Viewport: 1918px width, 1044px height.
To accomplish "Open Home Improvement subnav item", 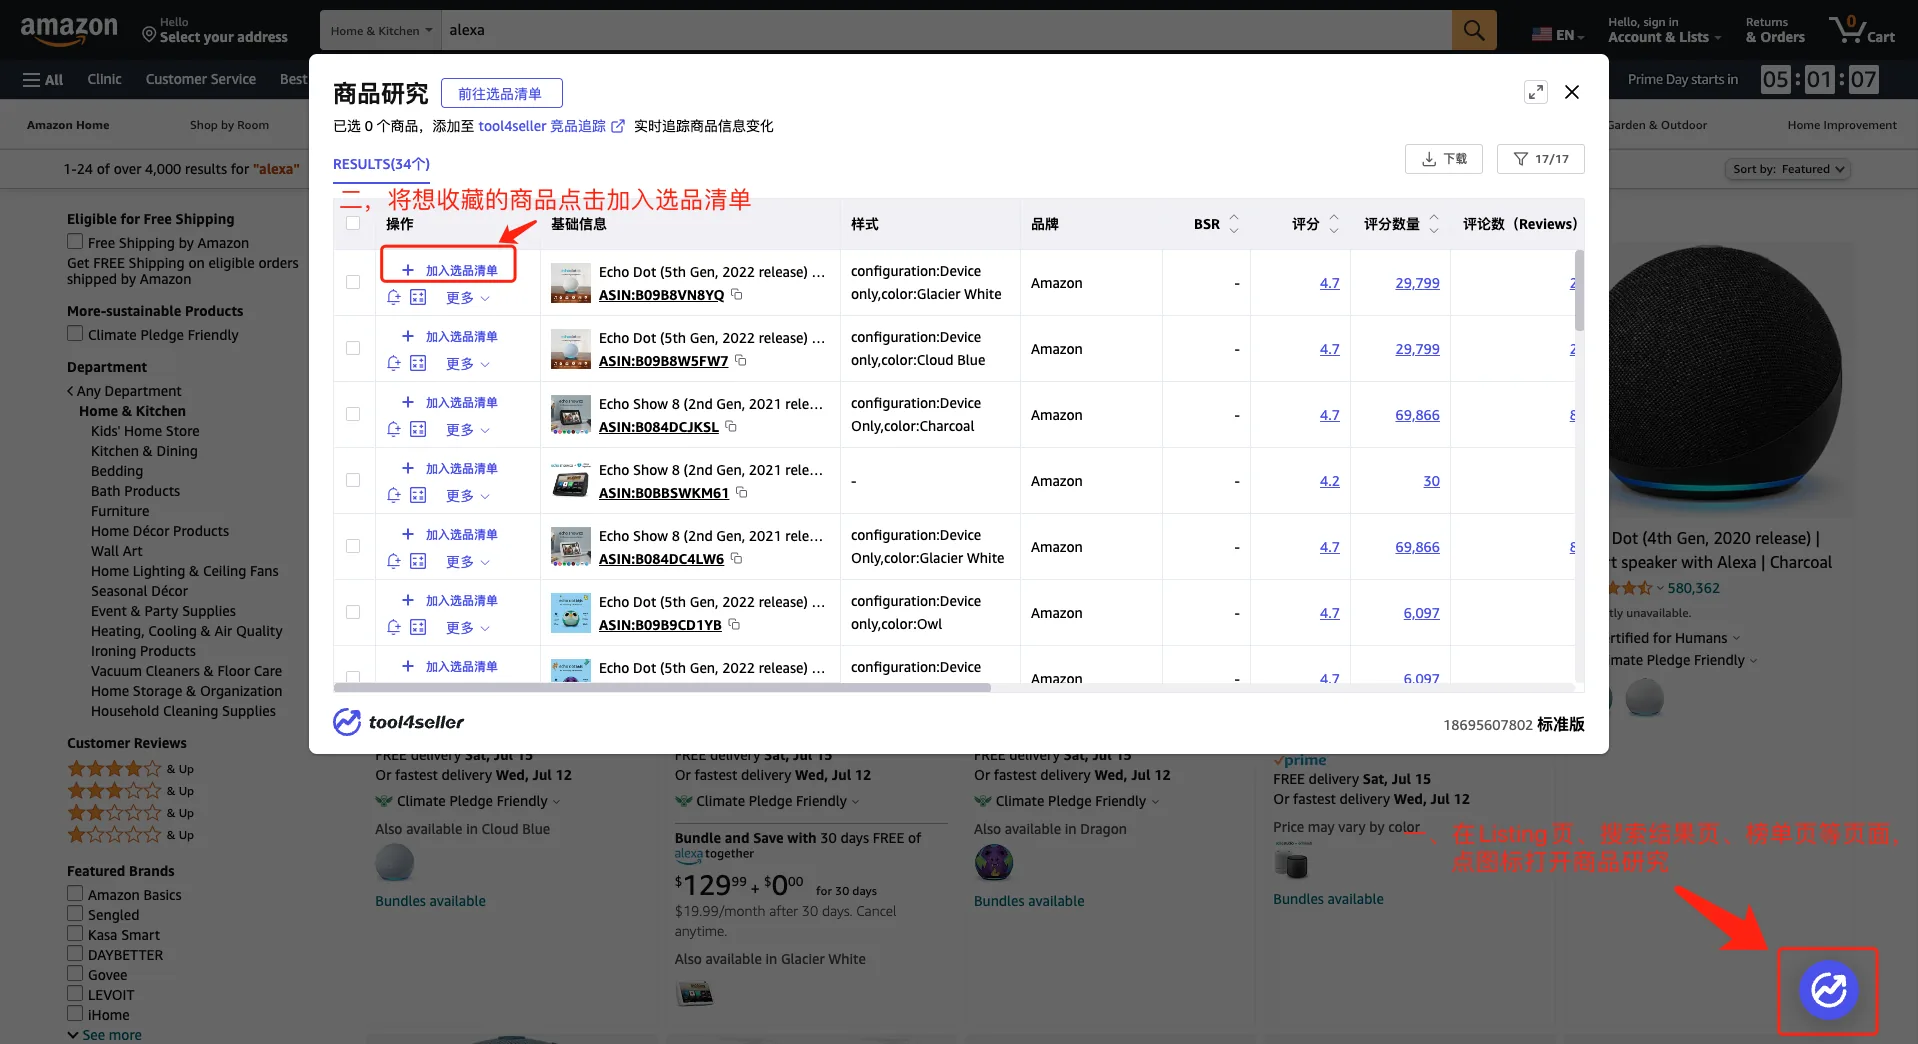I will click(x=1841, y=125).
